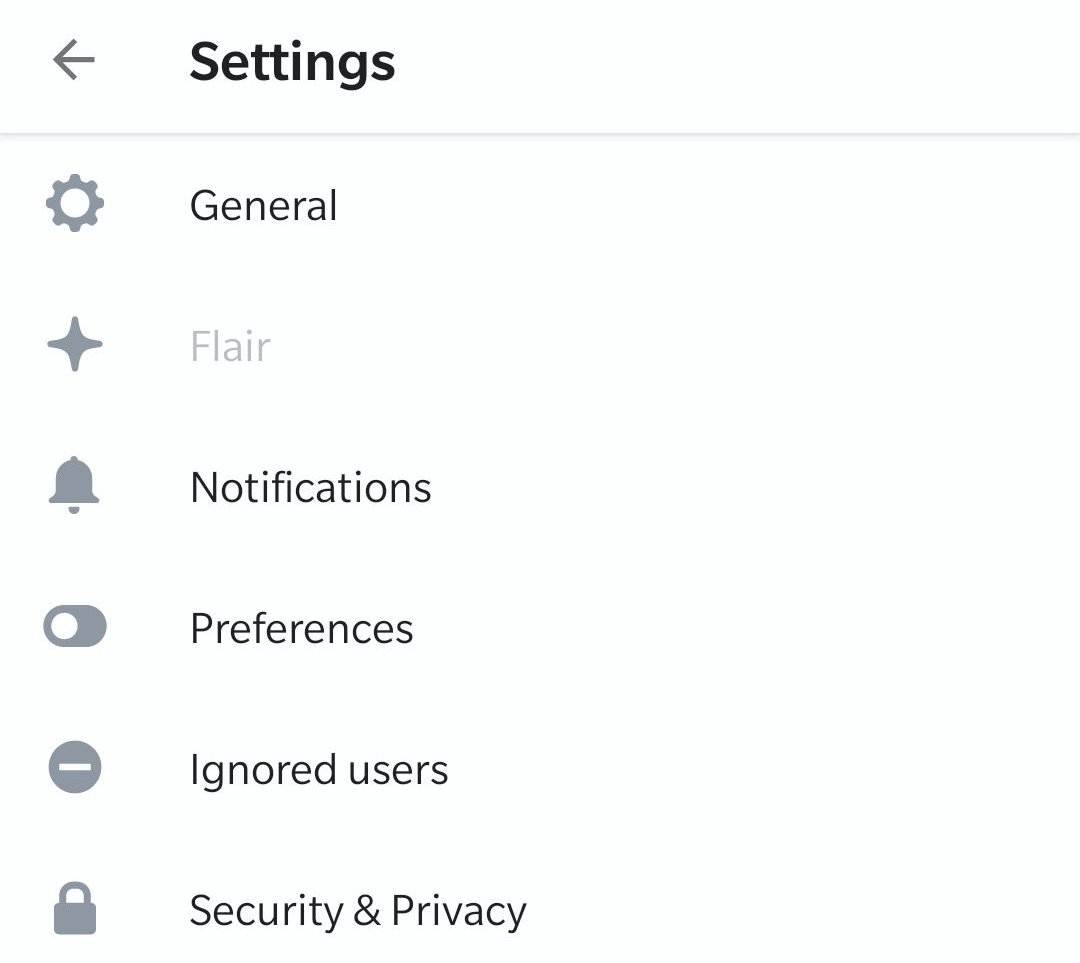Select the Preferences menu entry

(302, 628)
